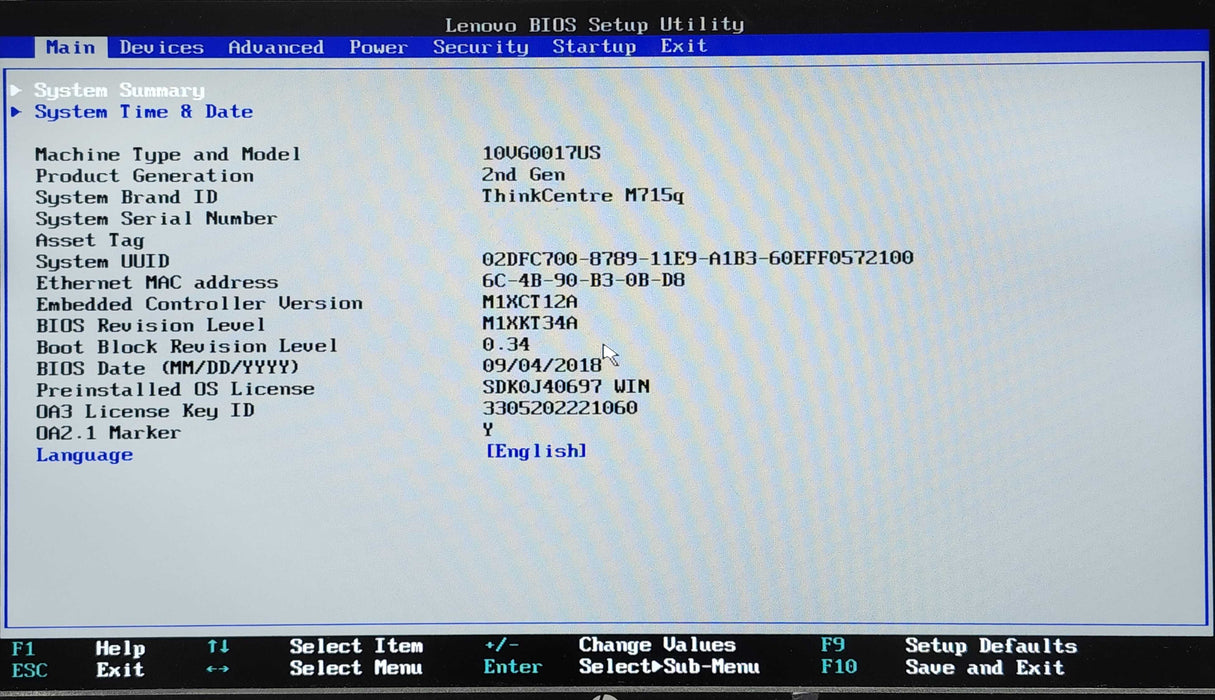Screen dimensions: 1215x700
Task: Select the System UUID label
Action: coord(102,262)
